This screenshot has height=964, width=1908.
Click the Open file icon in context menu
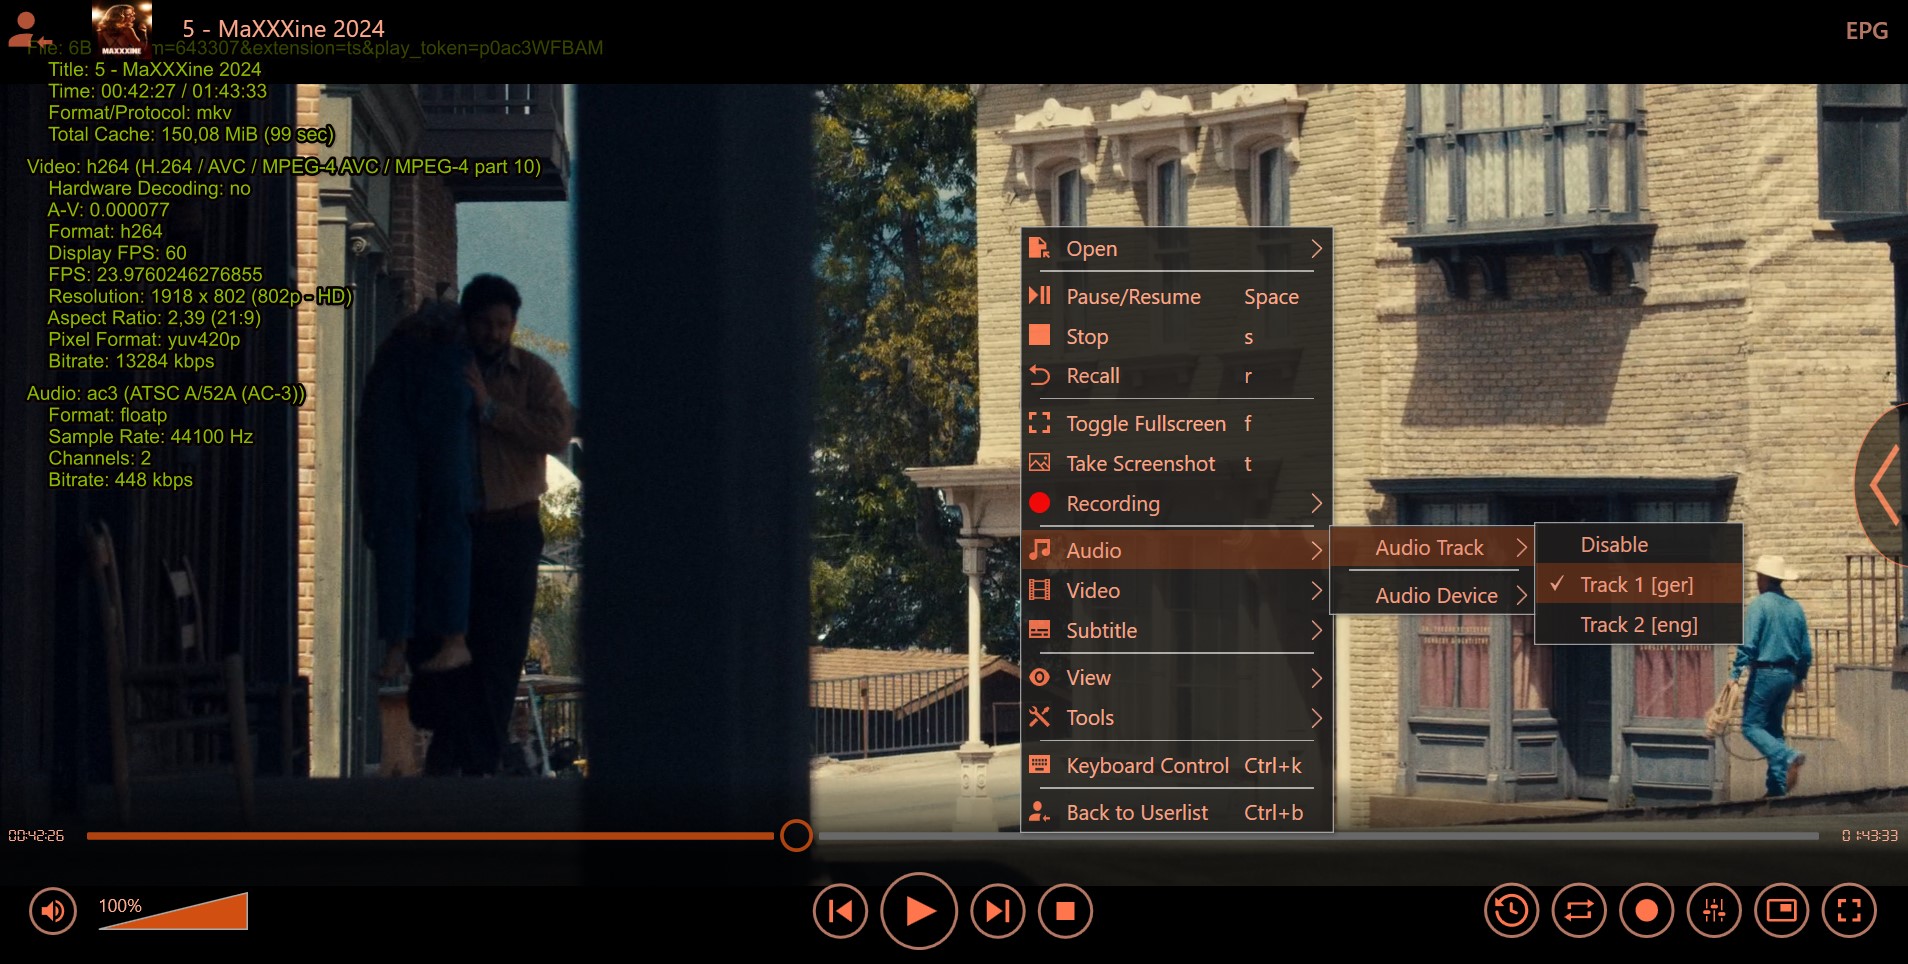(1039, 248)
